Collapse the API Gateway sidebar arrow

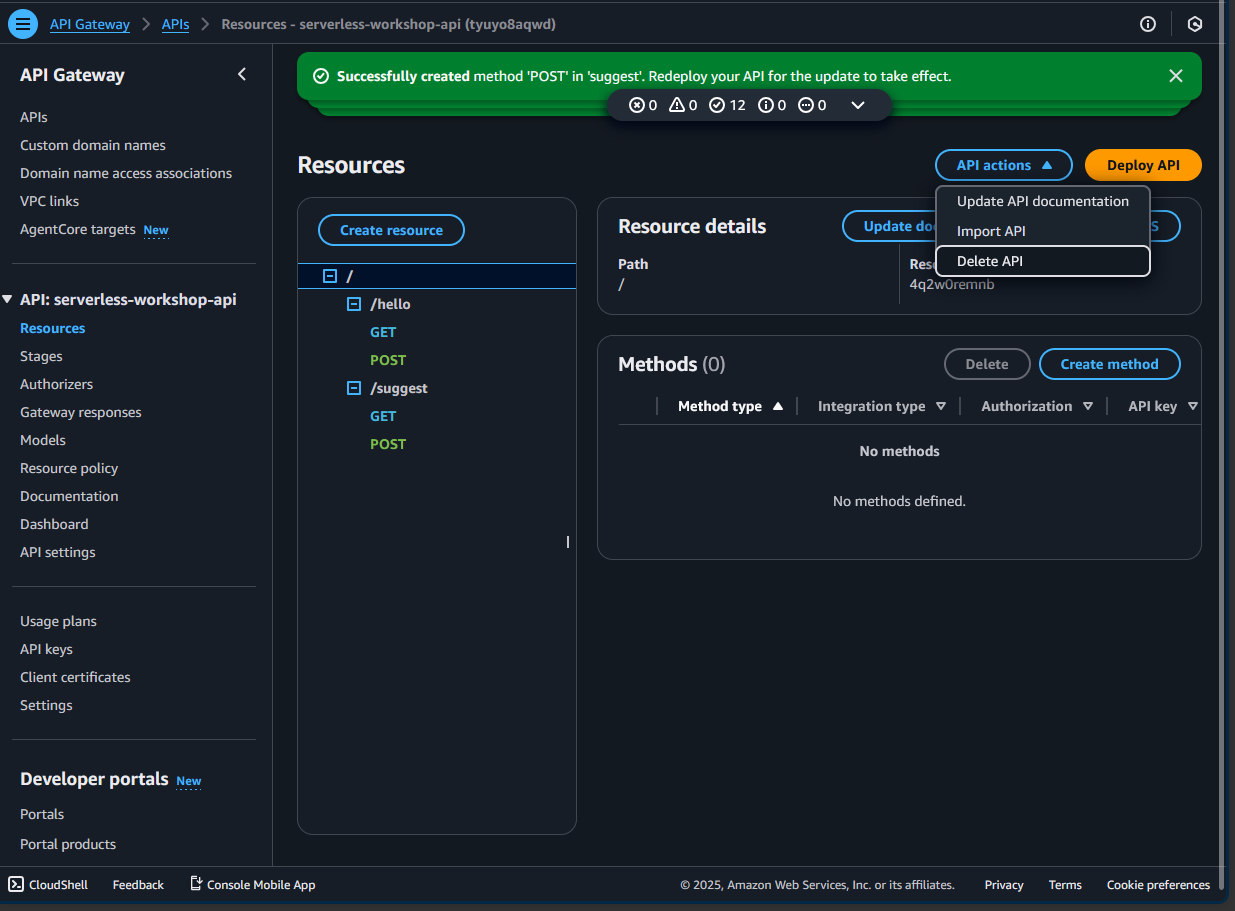242,74
